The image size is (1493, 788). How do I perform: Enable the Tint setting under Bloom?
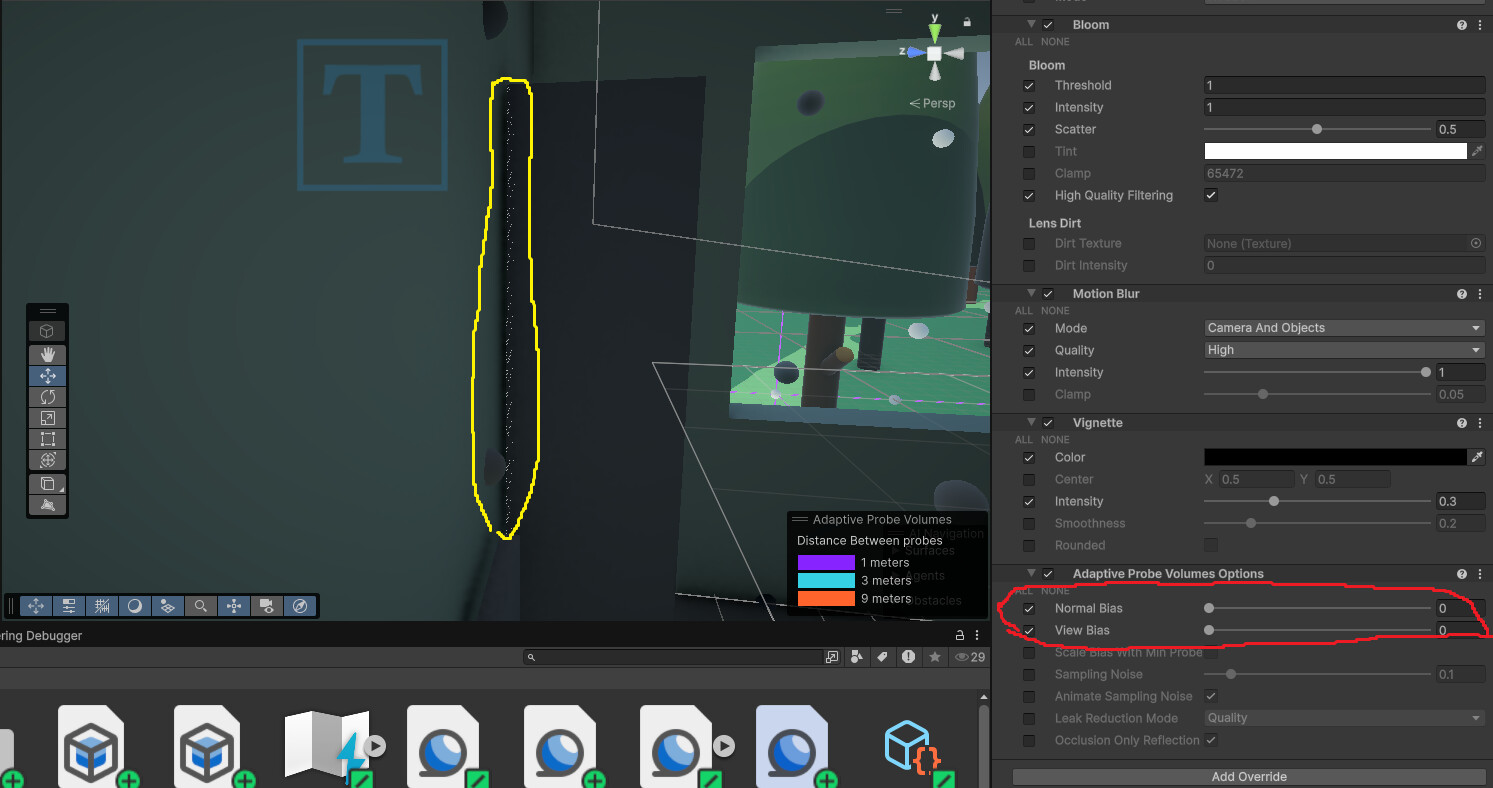pos(1029,151)
